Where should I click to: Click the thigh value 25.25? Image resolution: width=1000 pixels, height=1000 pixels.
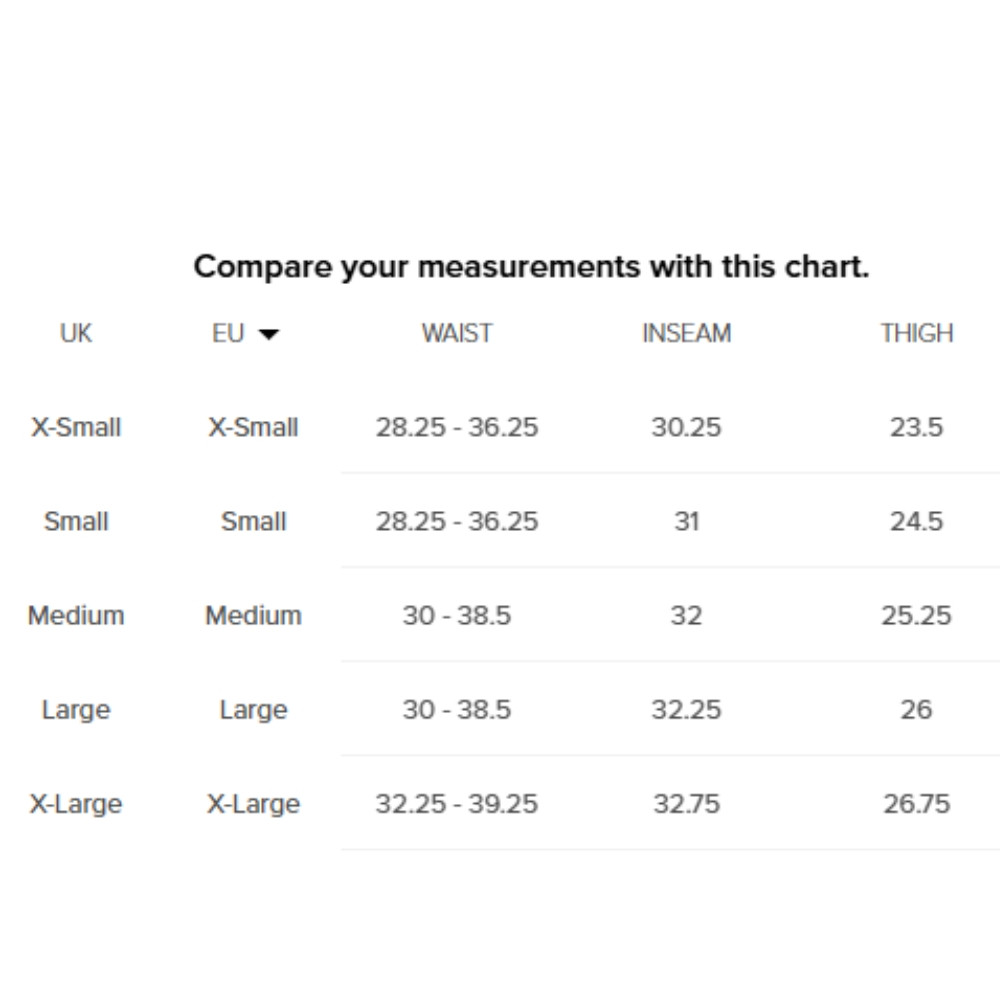[x=916, y=615]
